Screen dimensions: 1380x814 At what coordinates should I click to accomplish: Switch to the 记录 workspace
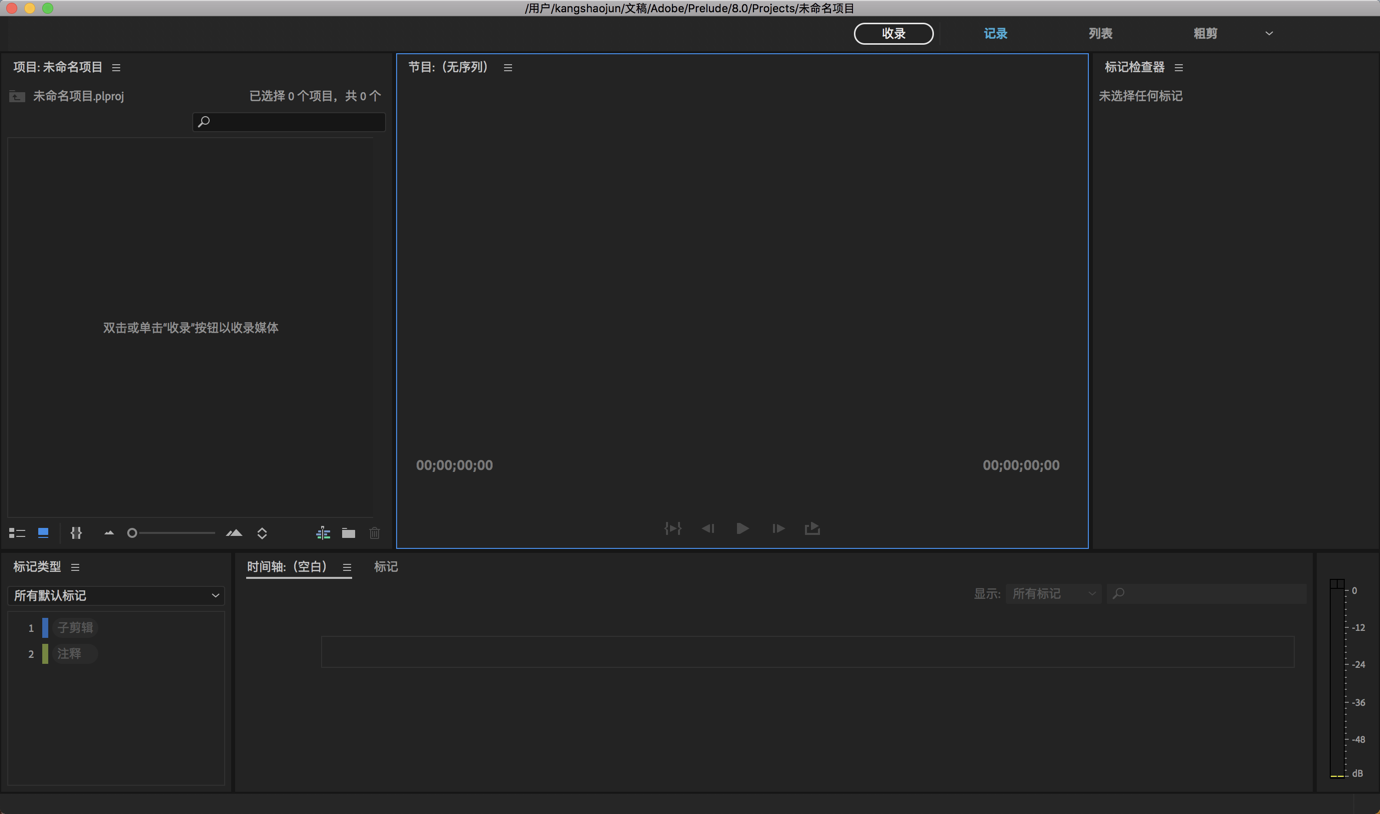pos(995,34)
